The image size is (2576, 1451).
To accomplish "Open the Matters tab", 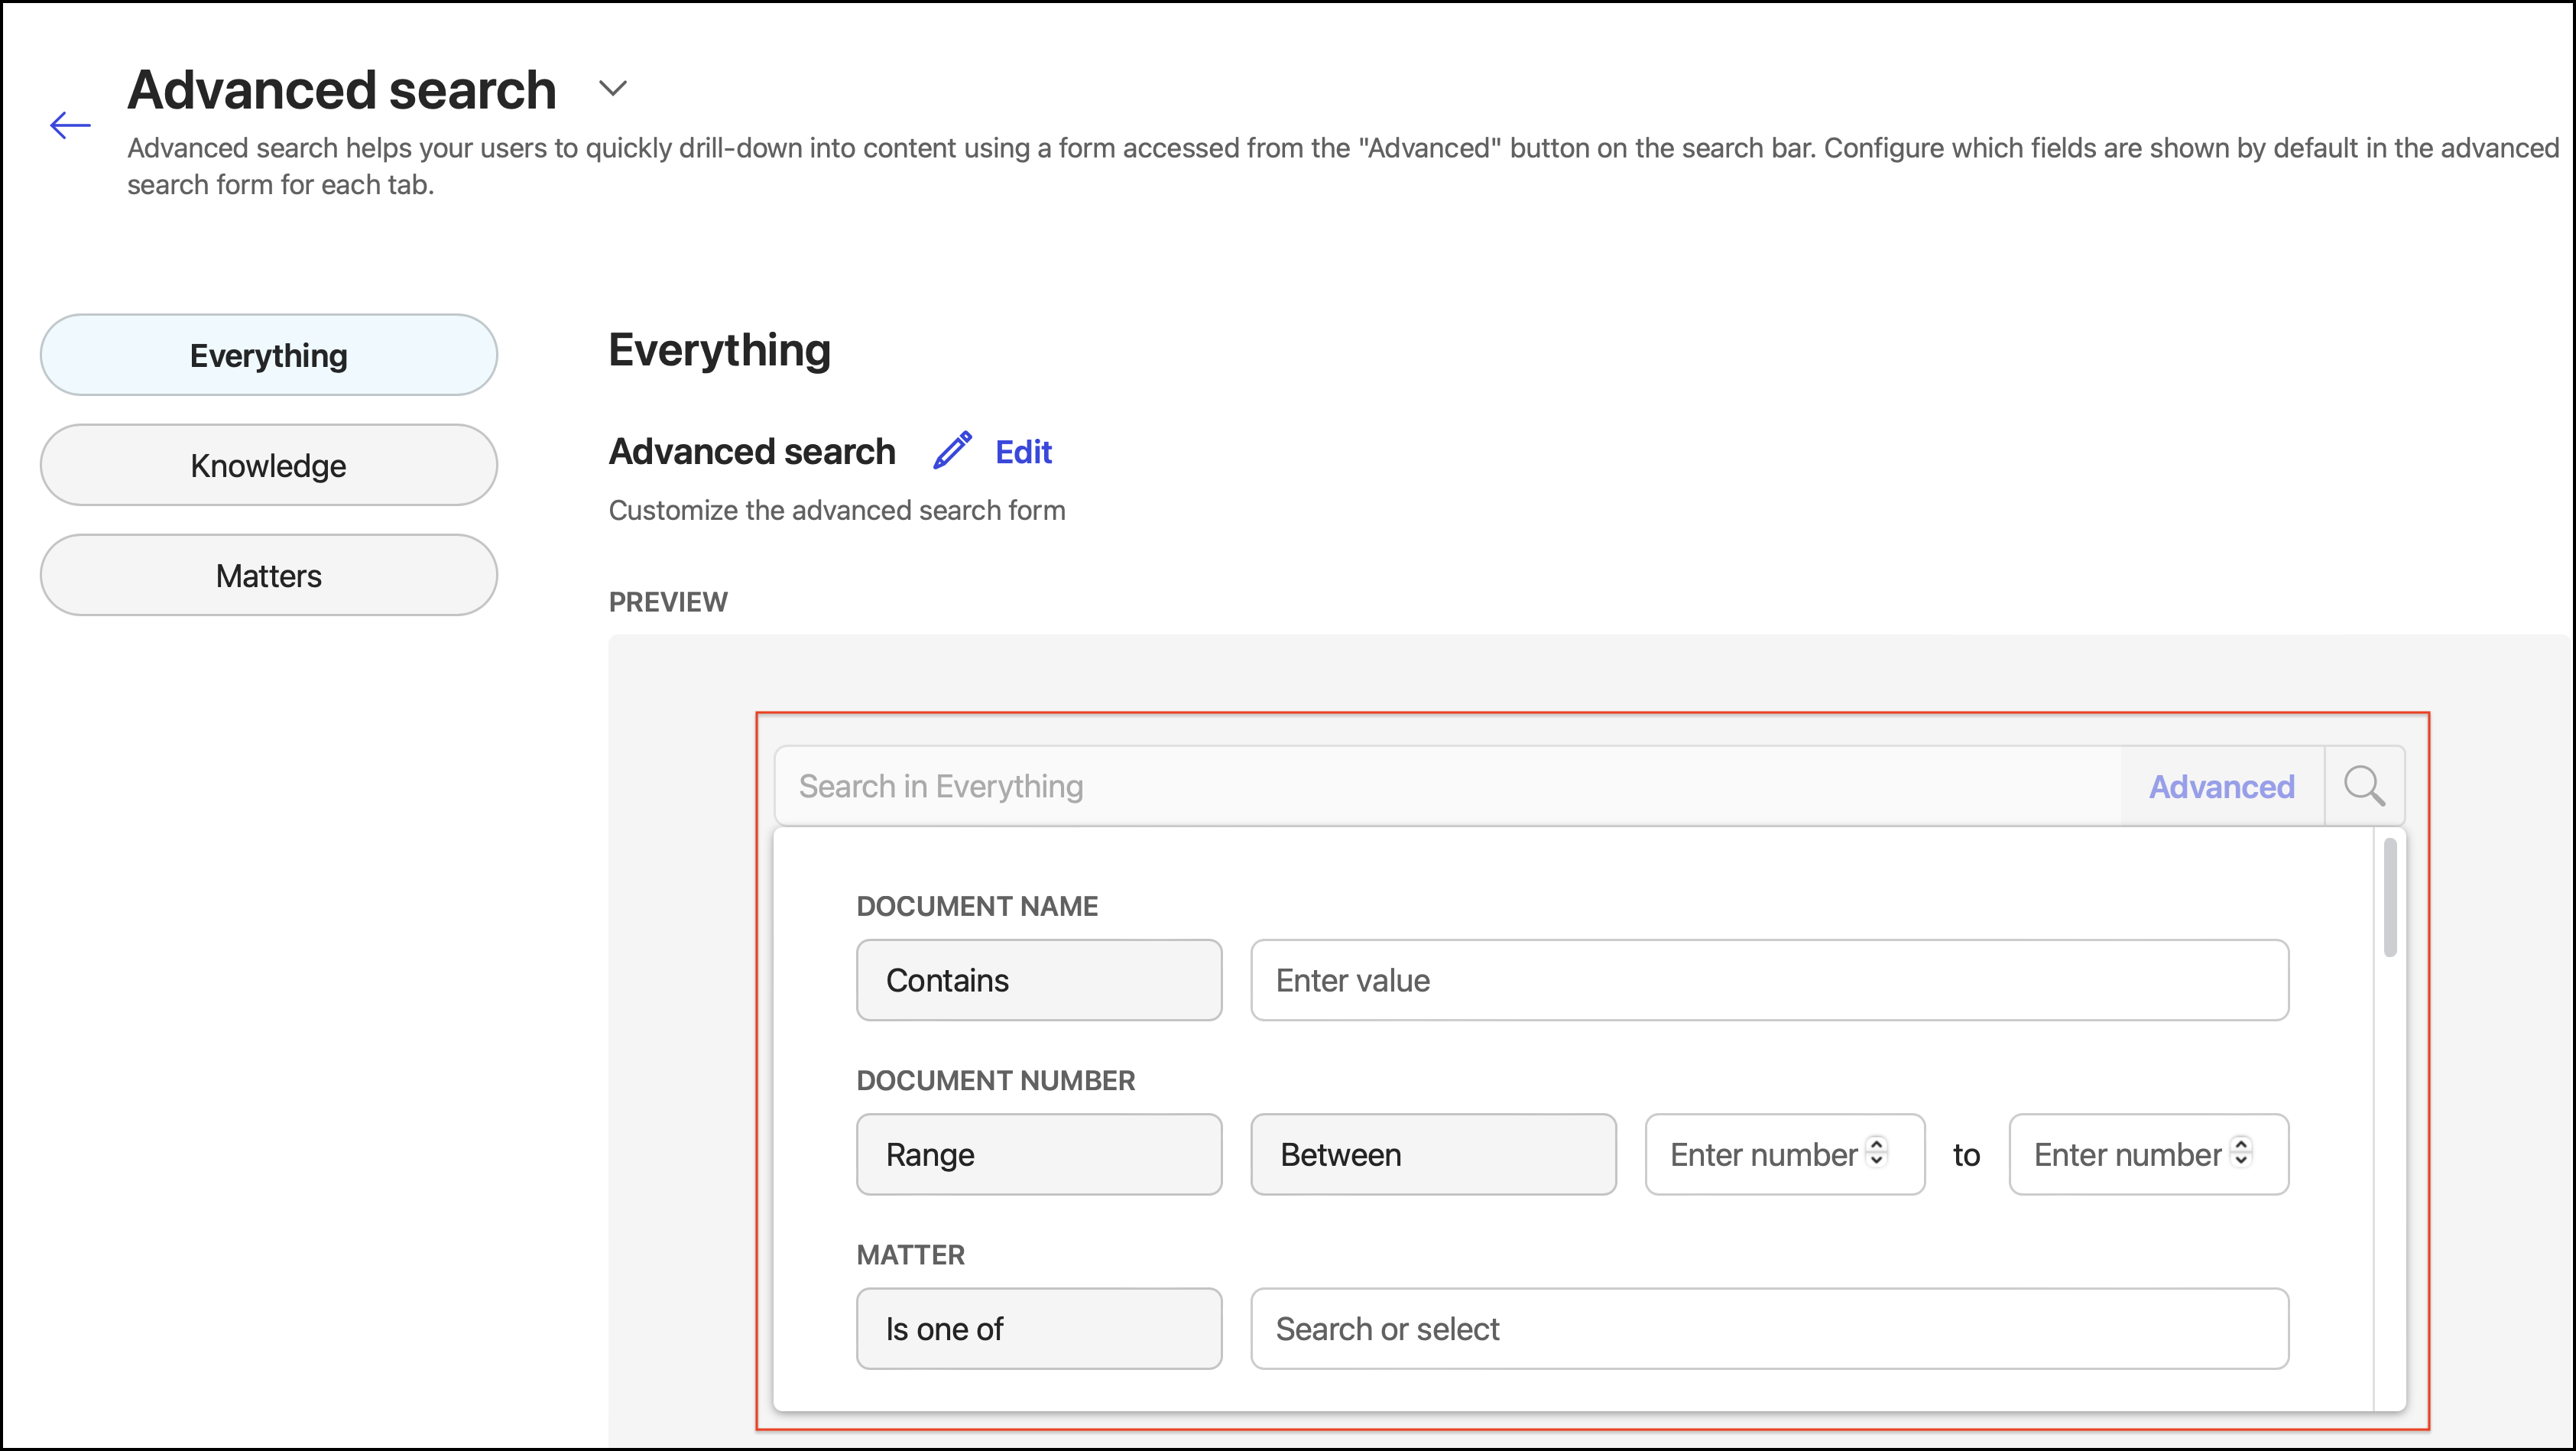I will pyautogui.click(x=269, y=575).
